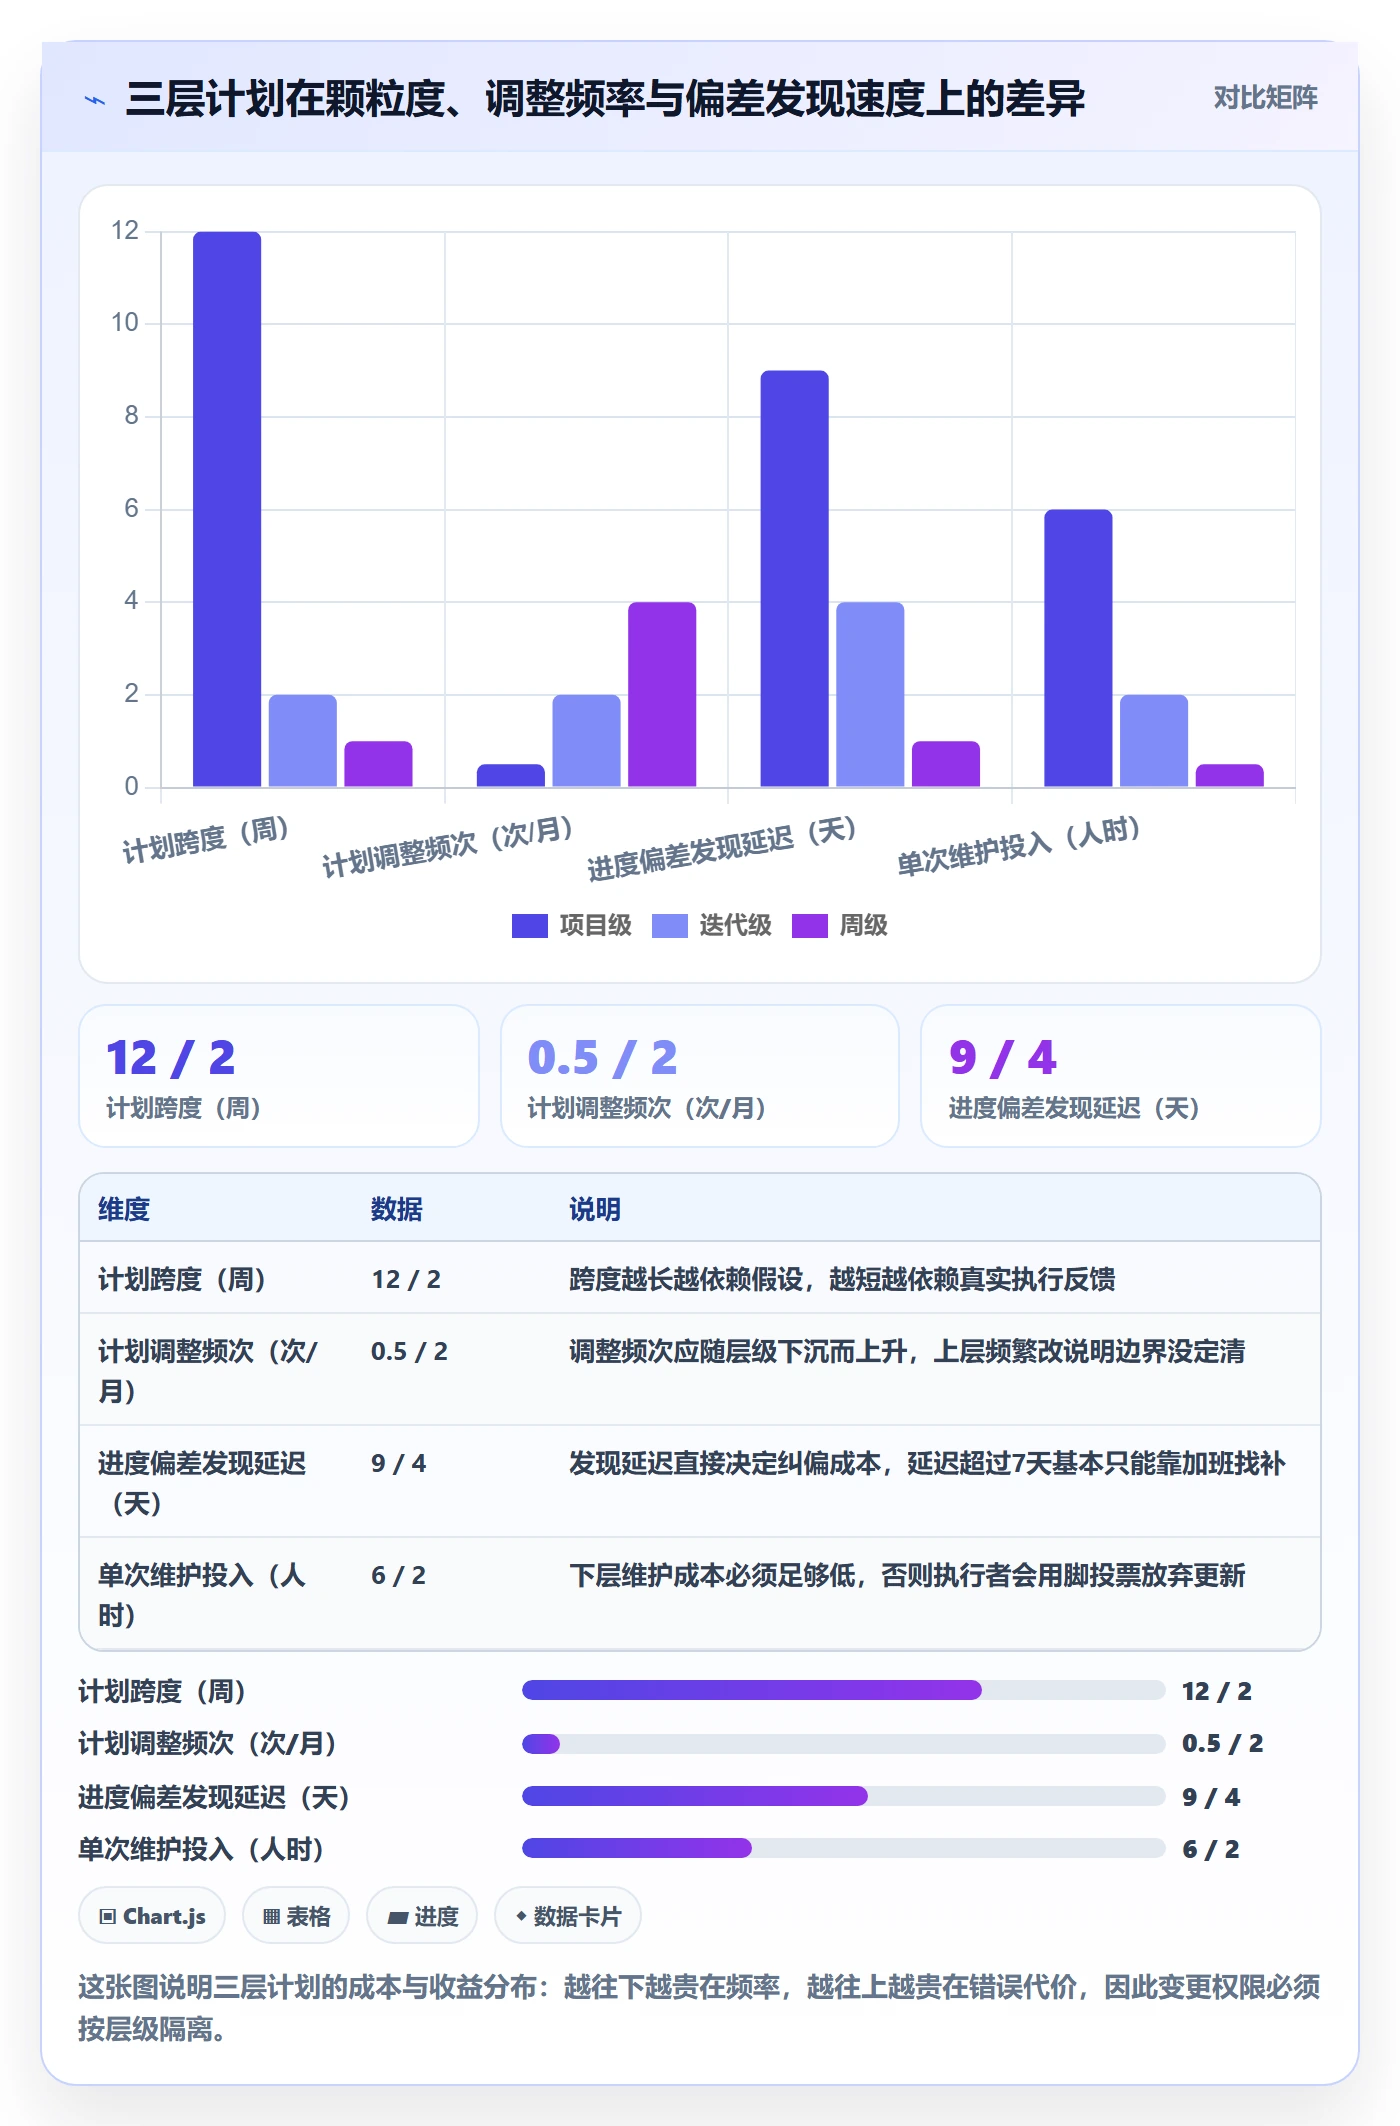Toggle the 周级 legend color swatch
1400x2126 pixels.
(x=809, y=926)
